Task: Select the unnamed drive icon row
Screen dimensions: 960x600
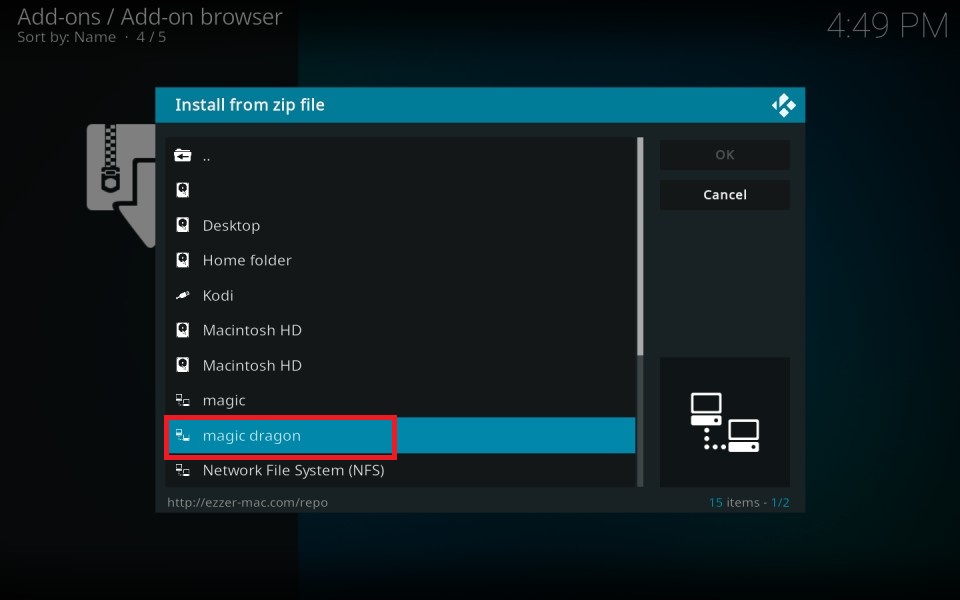Action: [x=400, y=190]
